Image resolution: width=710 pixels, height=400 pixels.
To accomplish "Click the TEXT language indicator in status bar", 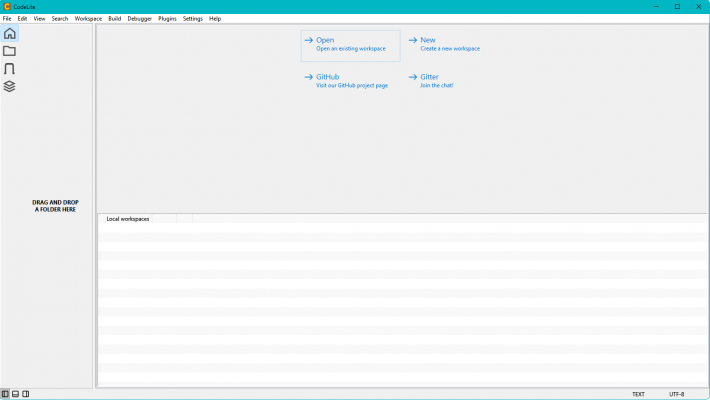I will point(638,394).
